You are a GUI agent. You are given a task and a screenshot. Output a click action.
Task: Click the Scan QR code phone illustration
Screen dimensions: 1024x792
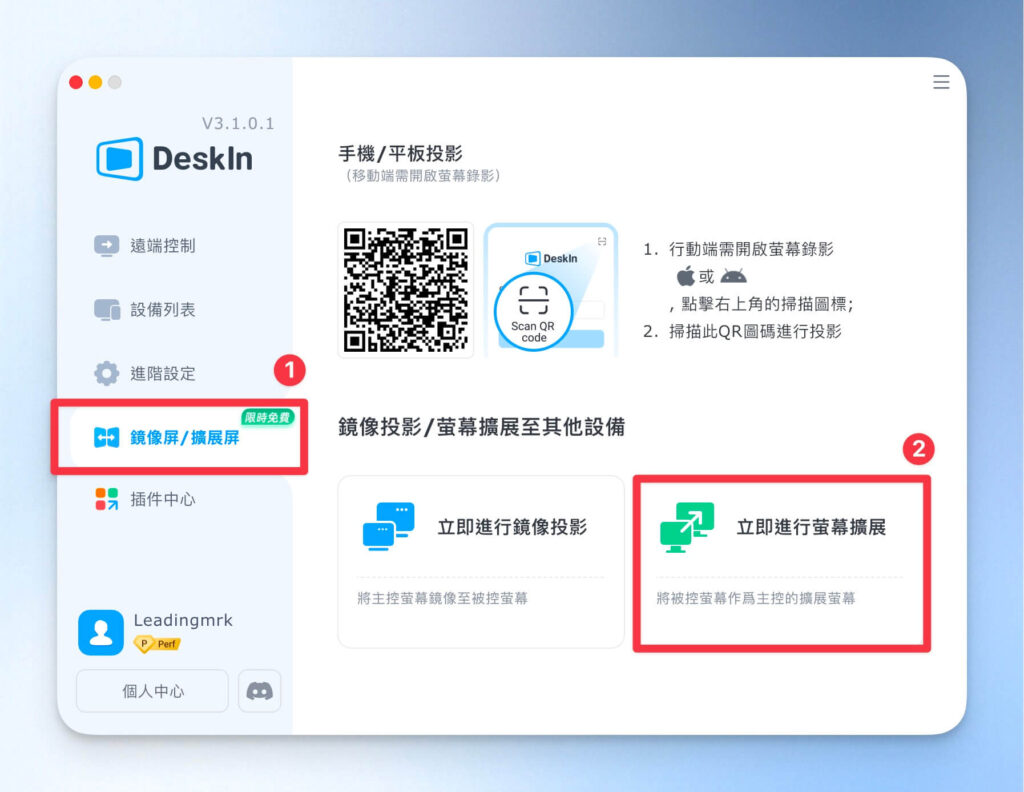pyautogui.click(x=551, y=290)
